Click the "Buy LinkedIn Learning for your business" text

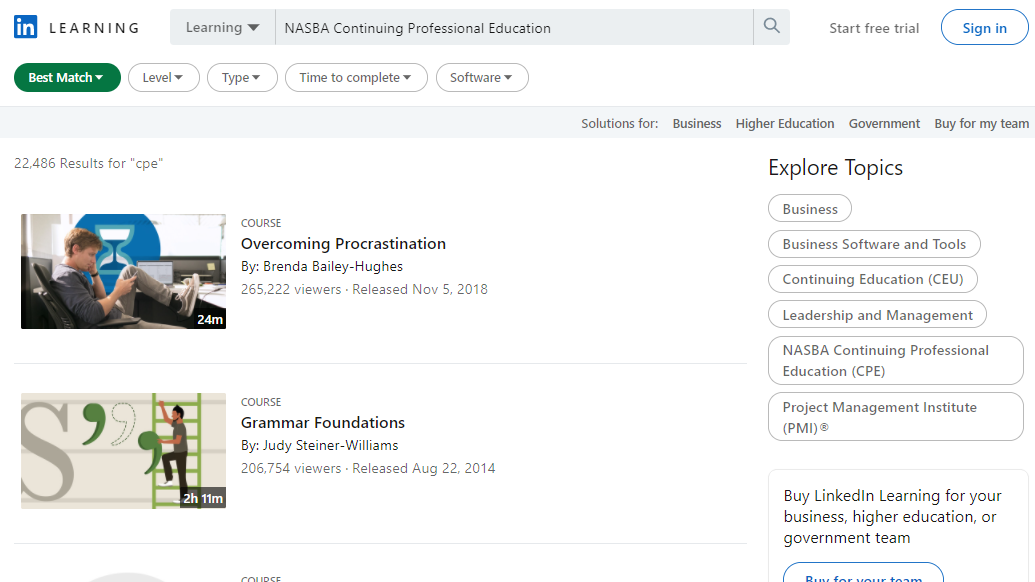click(892, 516)
